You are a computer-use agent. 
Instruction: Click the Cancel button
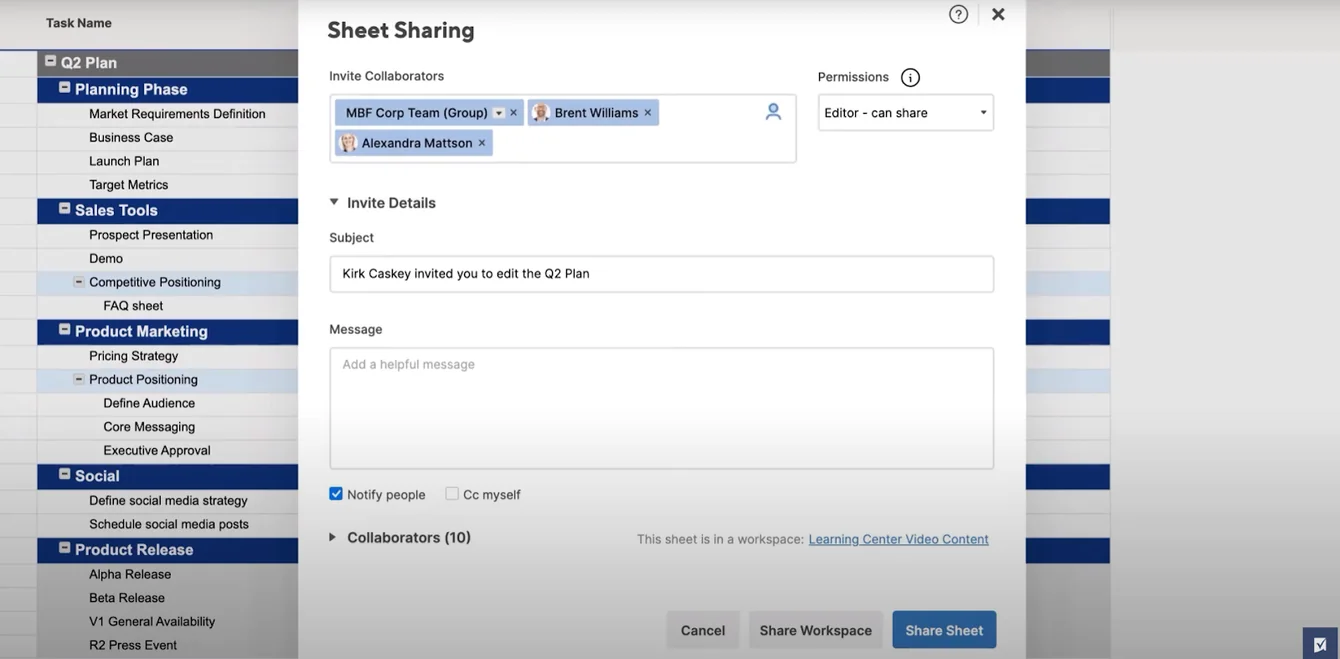[703, 630]
